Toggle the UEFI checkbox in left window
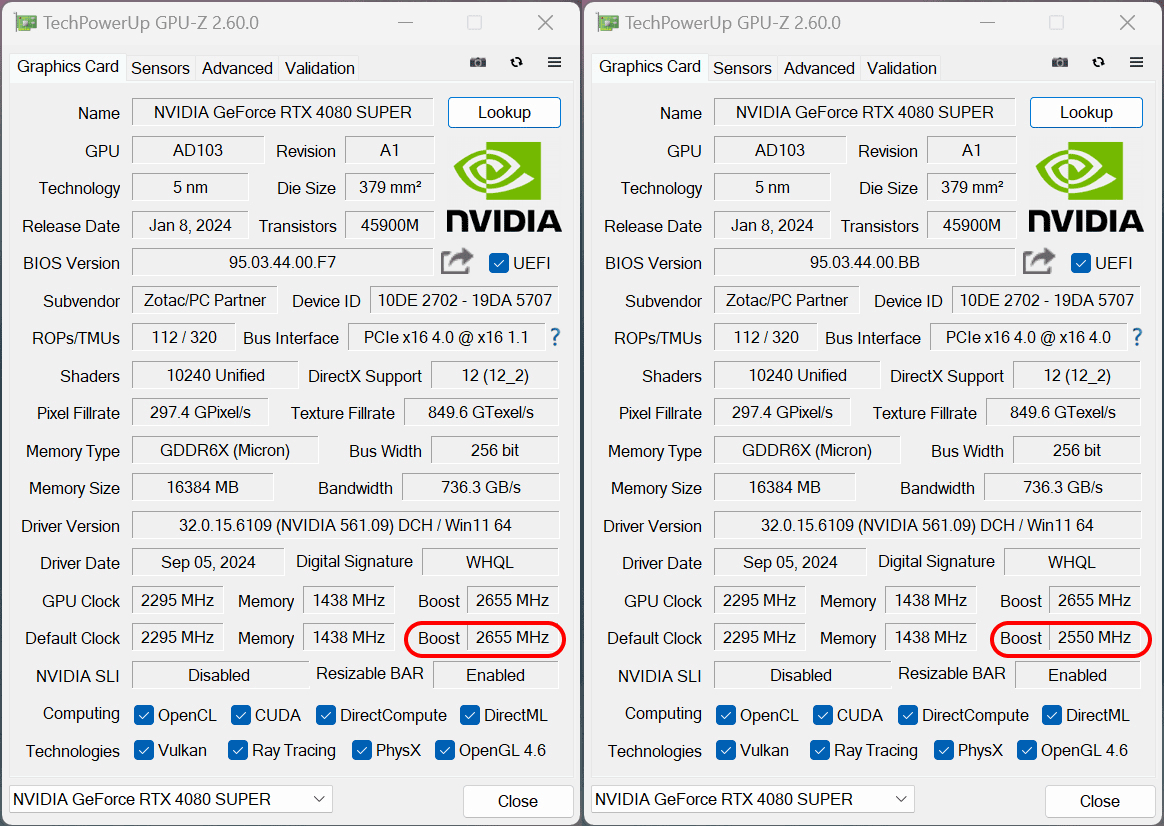Image resolution: width=1164 pixels, height=826 pixels. (x=499, y=263)
